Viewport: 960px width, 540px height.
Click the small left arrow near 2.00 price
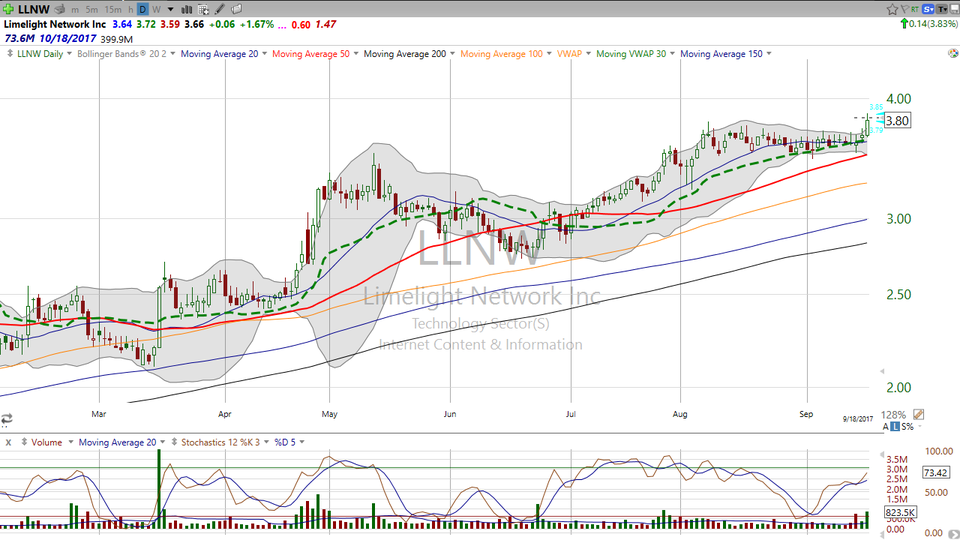pyautogui.click(x=882, y=371)
